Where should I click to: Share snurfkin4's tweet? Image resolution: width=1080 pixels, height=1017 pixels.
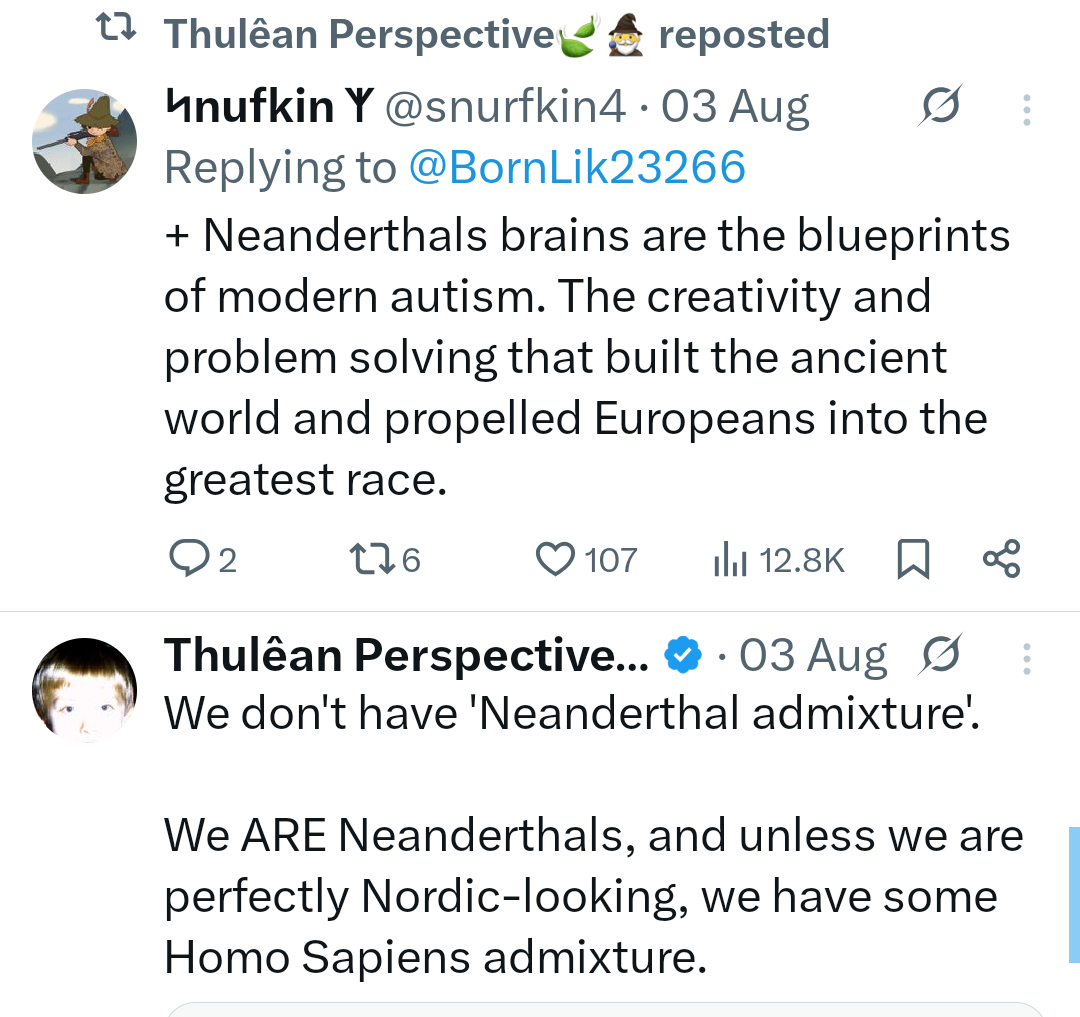(x=1001, y=558)
